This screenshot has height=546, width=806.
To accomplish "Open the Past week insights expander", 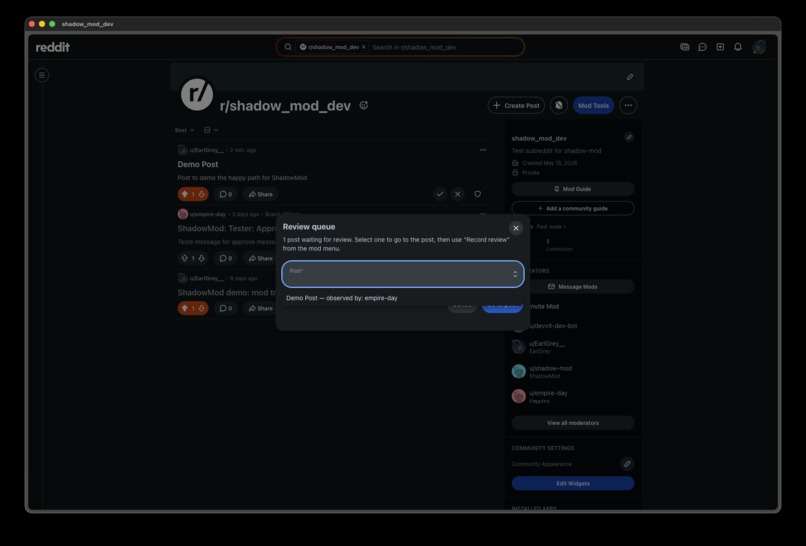I will coord(551,227).
